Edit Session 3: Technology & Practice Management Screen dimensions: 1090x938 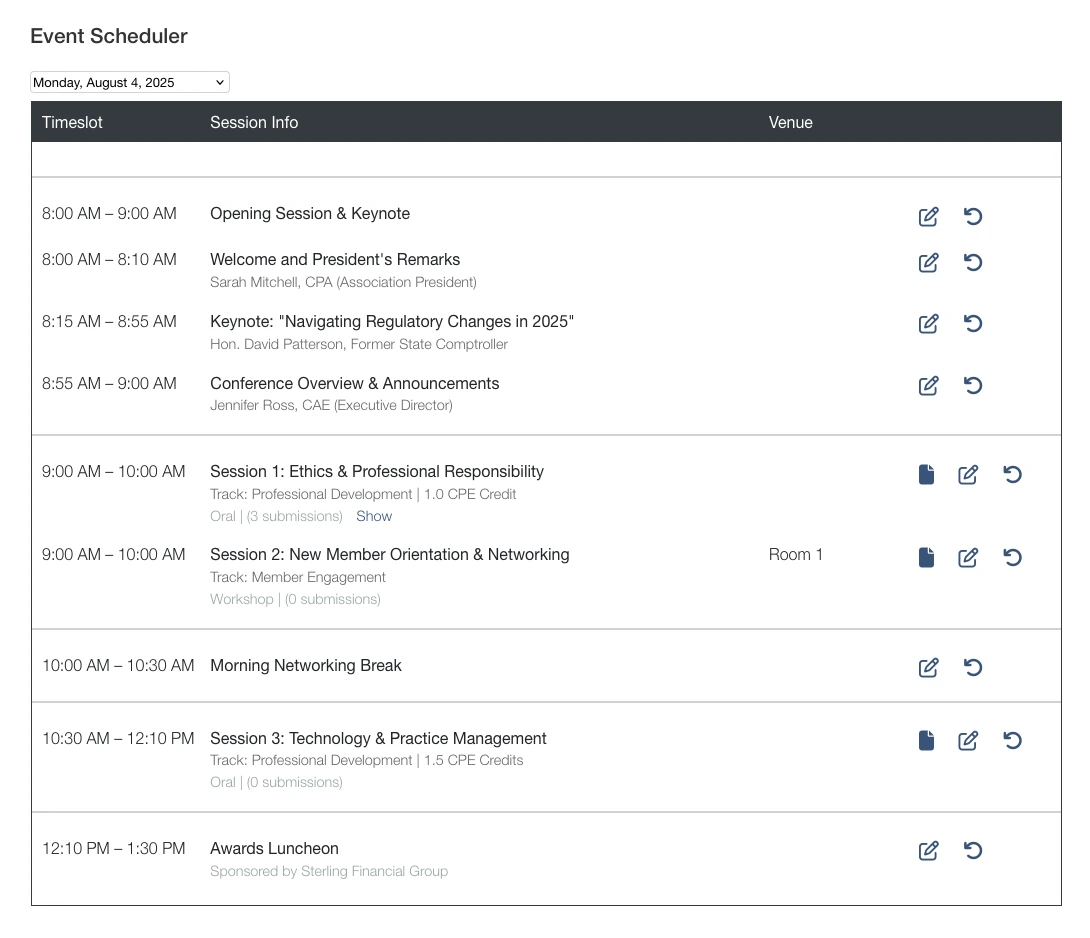(x=968, y=740)
